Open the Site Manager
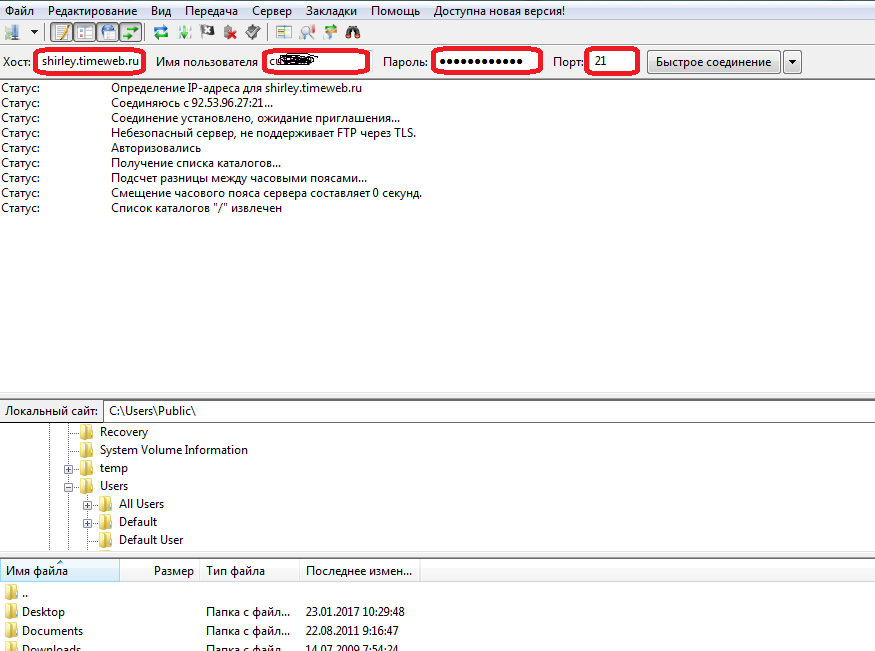The height and width of the screenshot is (651, 875). (x=13, y=31)
